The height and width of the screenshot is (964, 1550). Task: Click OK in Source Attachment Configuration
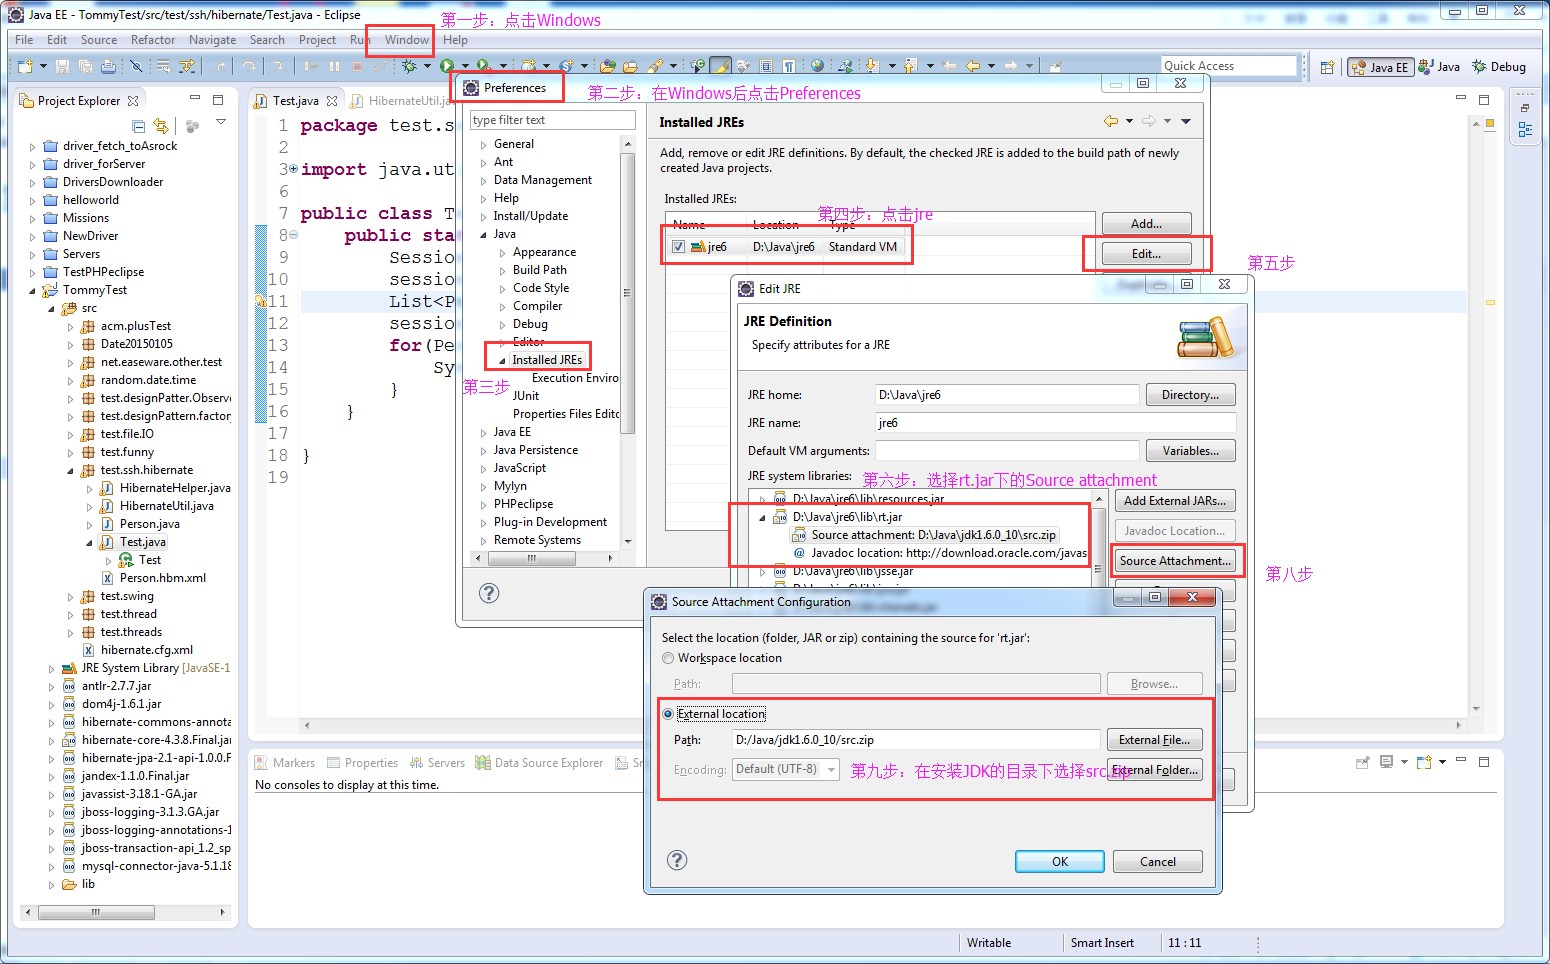tap(1060, 862)
